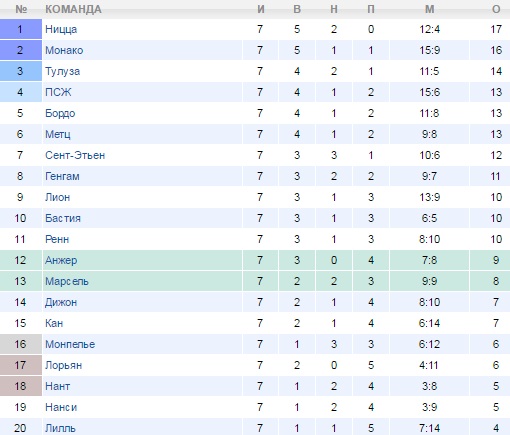Click the Дижон team name
This screenshot has height=435, width=510.
[61, 303]
